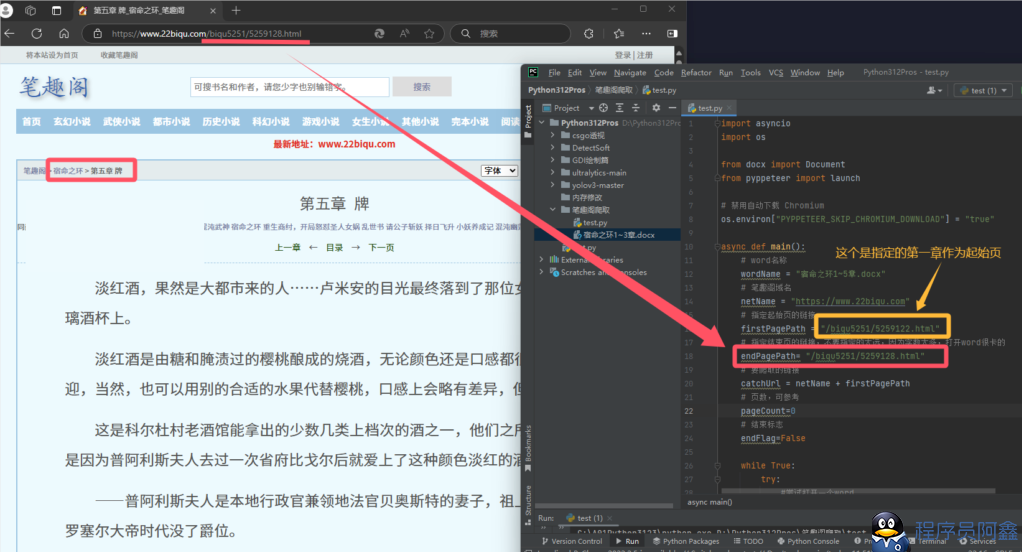The image size is (1022, 552).
Task: Open 玄幻小说 category in site nav
Action: [72, 121]
